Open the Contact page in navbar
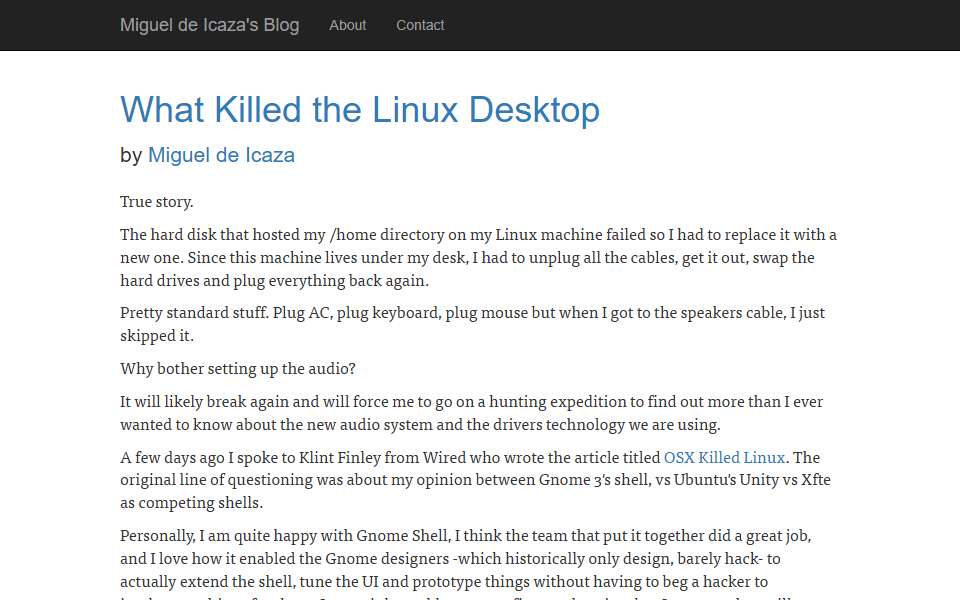960x600 pixels. pyautogui.click(x=420, y=25)
